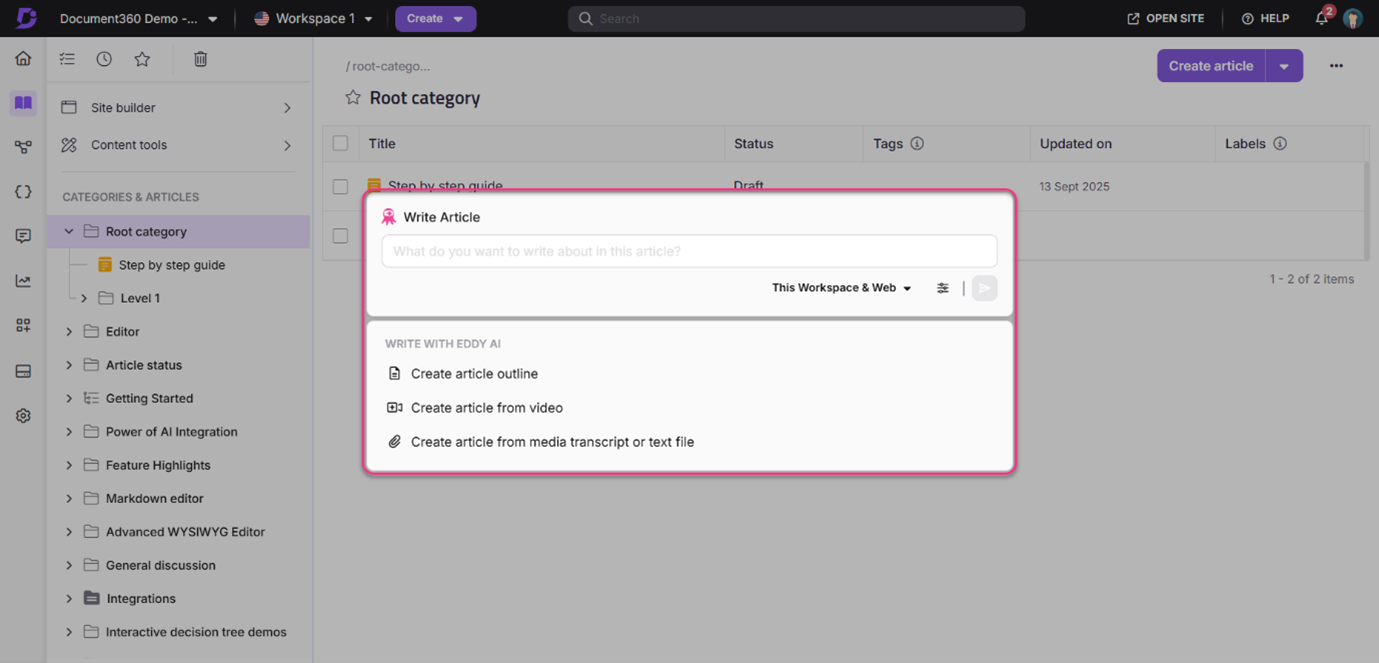Screen dimensions: 1379x663
Task: Open the Starred items icon
Action: point(142,59)
